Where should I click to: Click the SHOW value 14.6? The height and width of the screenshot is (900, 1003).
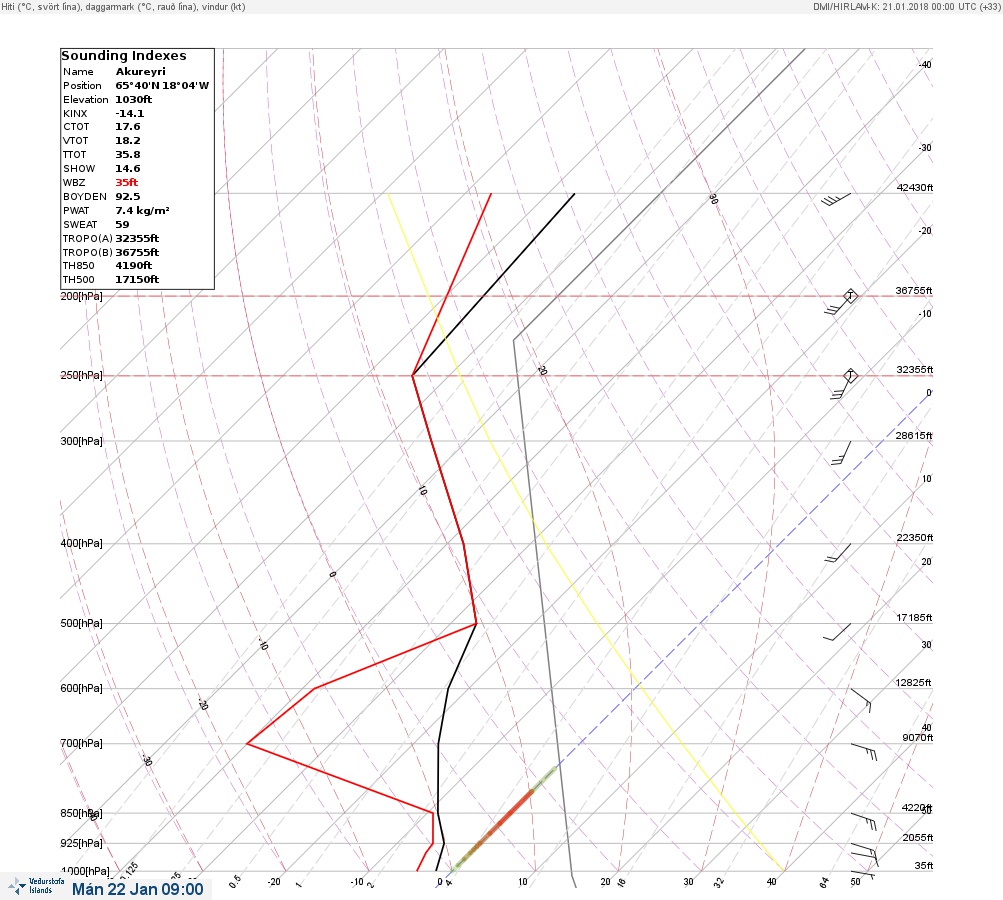pos(128,169)
